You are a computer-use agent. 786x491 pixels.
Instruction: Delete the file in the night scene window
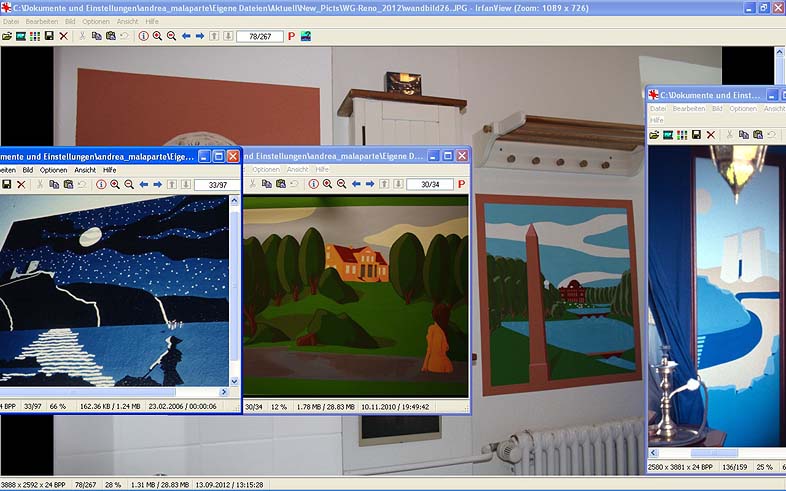tap(21, 185)
